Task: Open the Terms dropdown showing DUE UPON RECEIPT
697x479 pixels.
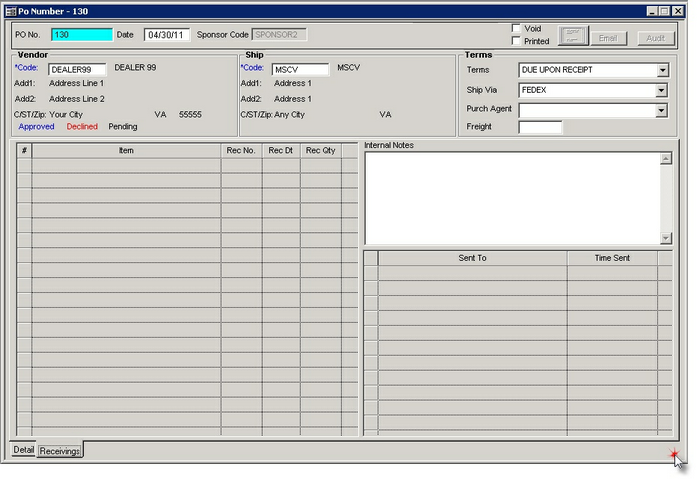Action: pyautogui.click(x=662, y=71)
